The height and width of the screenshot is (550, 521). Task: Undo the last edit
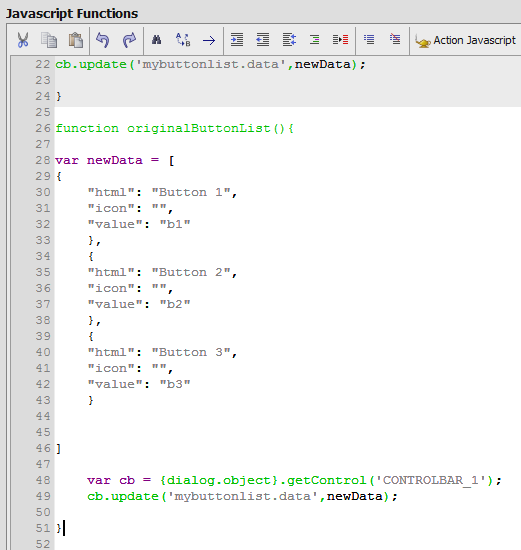103,40
